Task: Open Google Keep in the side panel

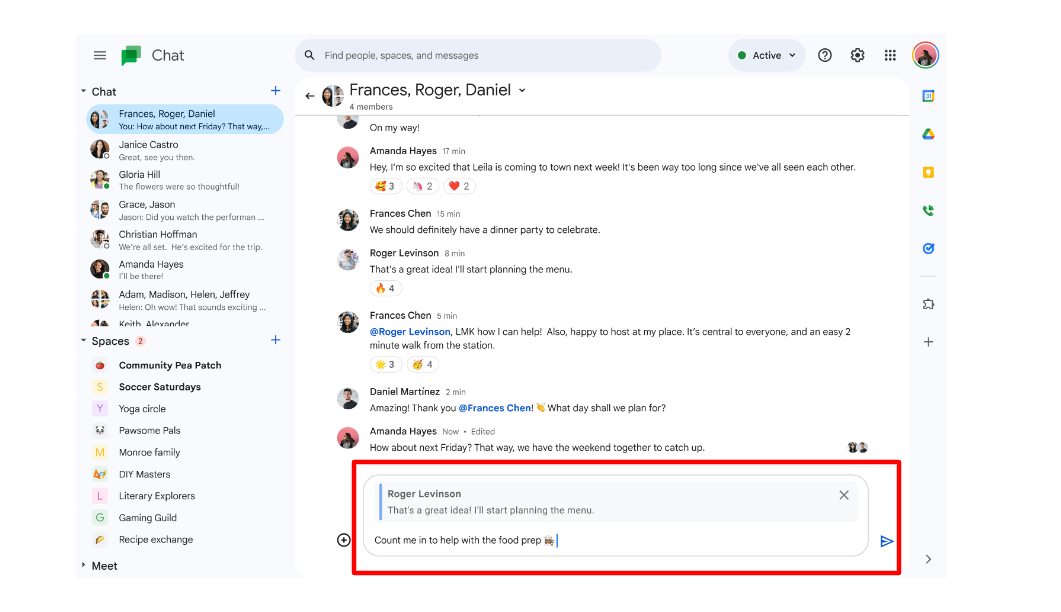Action: (928, 173)
